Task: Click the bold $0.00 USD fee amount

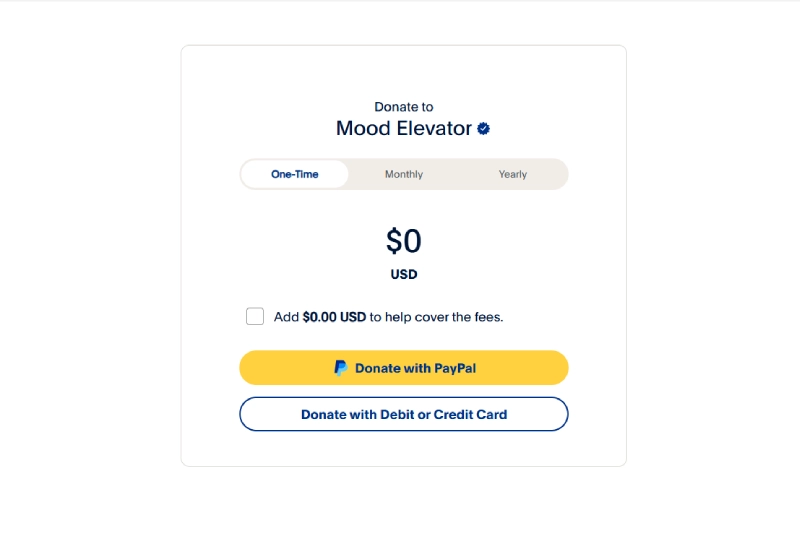Action: (x=334, y=317)
